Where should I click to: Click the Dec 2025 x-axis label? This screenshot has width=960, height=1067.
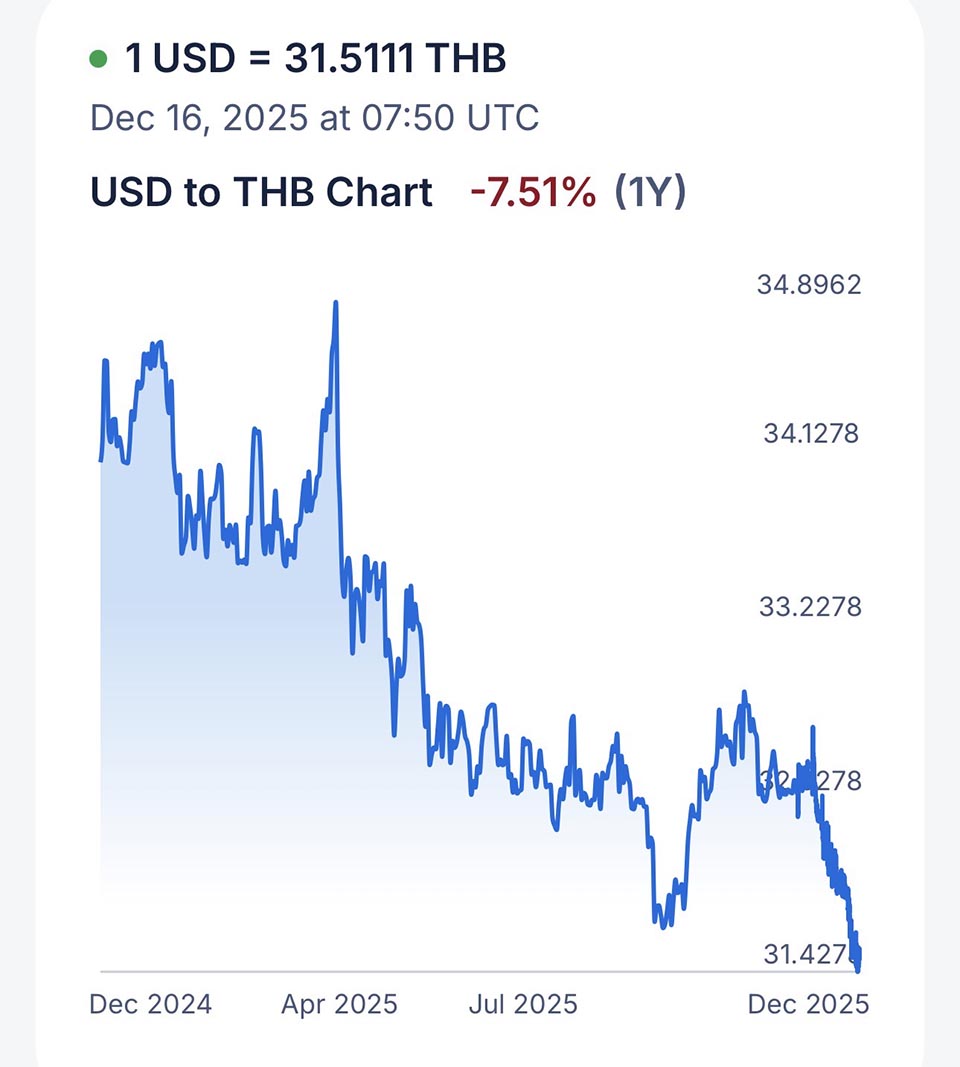[808, 1003]
